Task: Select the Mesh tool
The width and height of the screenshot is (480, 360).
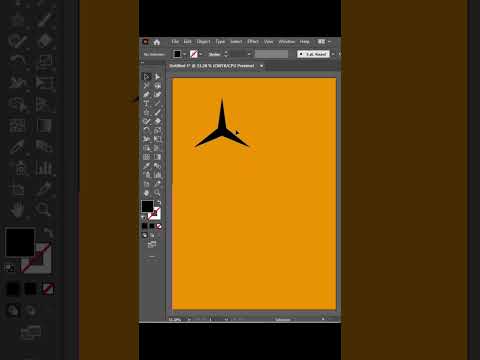Action: coord(147,157)
